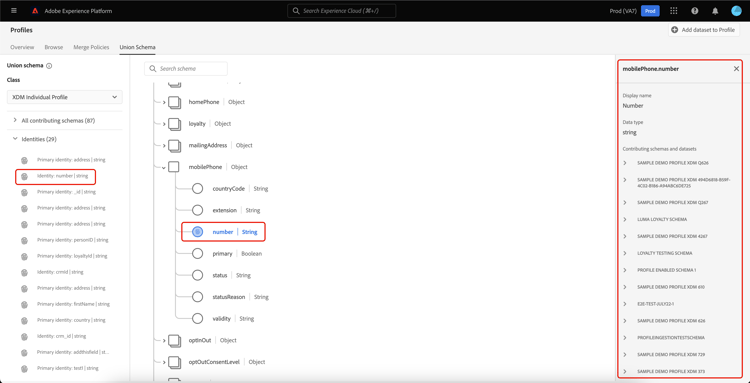Click fingerprint icon beside Primary identity: addthisfield
750x383 pixels.
24,352
